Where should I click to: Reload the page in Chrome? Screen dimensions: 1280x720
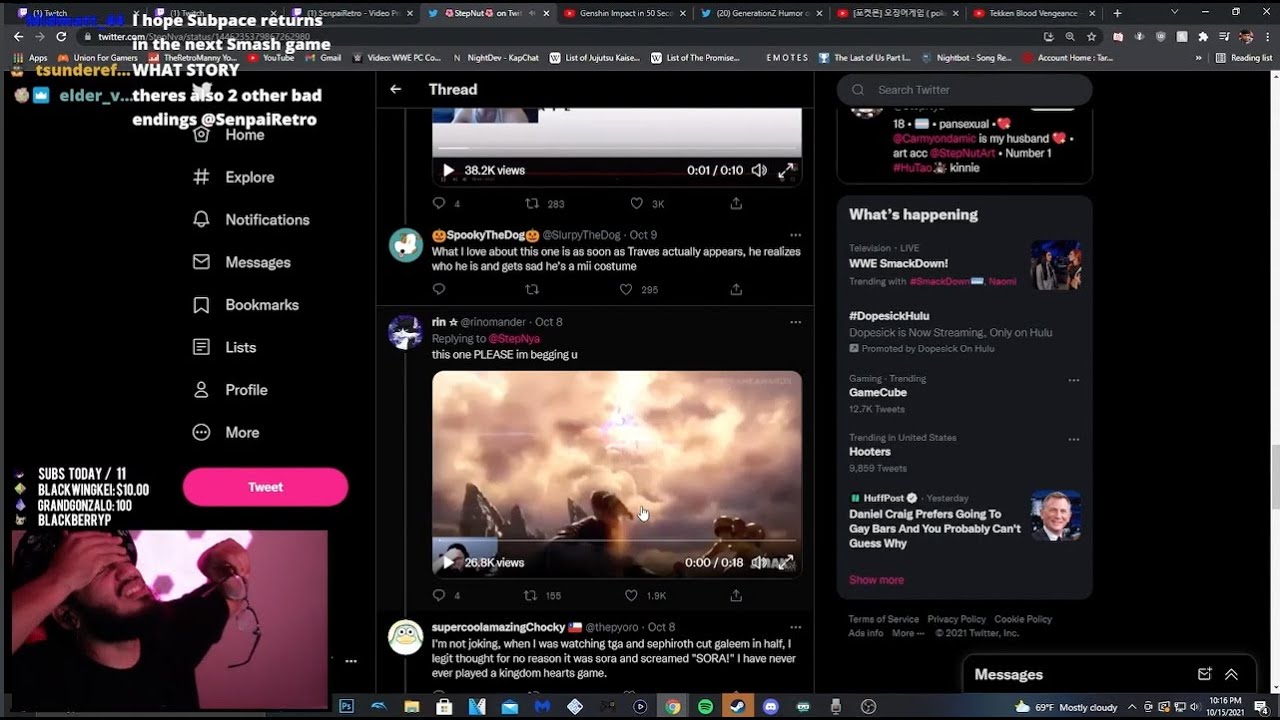point(60,36)
